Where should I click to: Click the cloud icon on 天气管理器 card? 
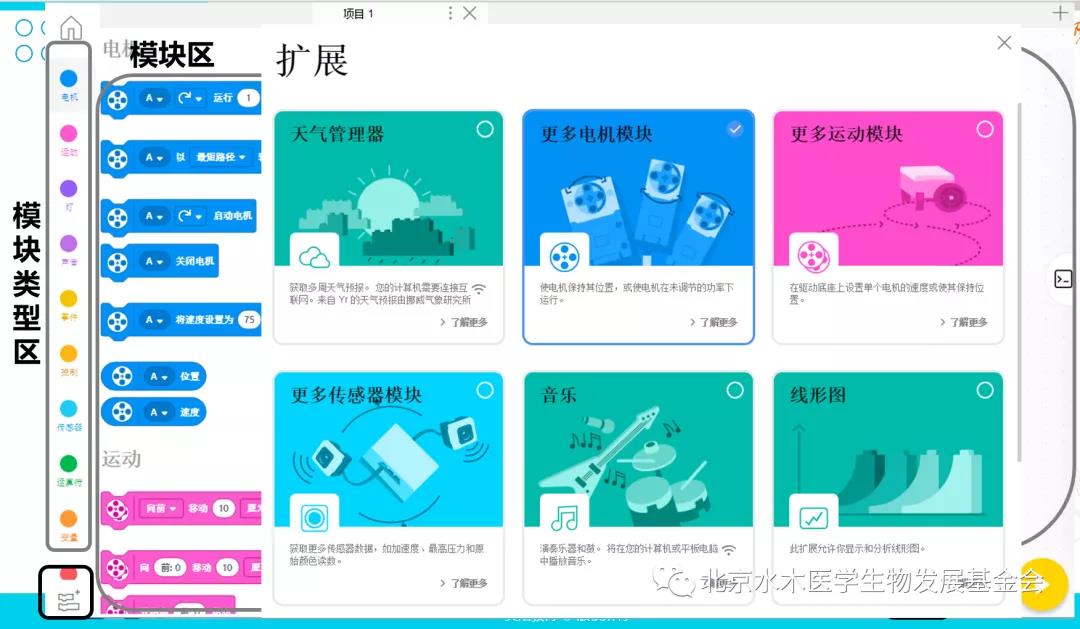coord(314,257)
